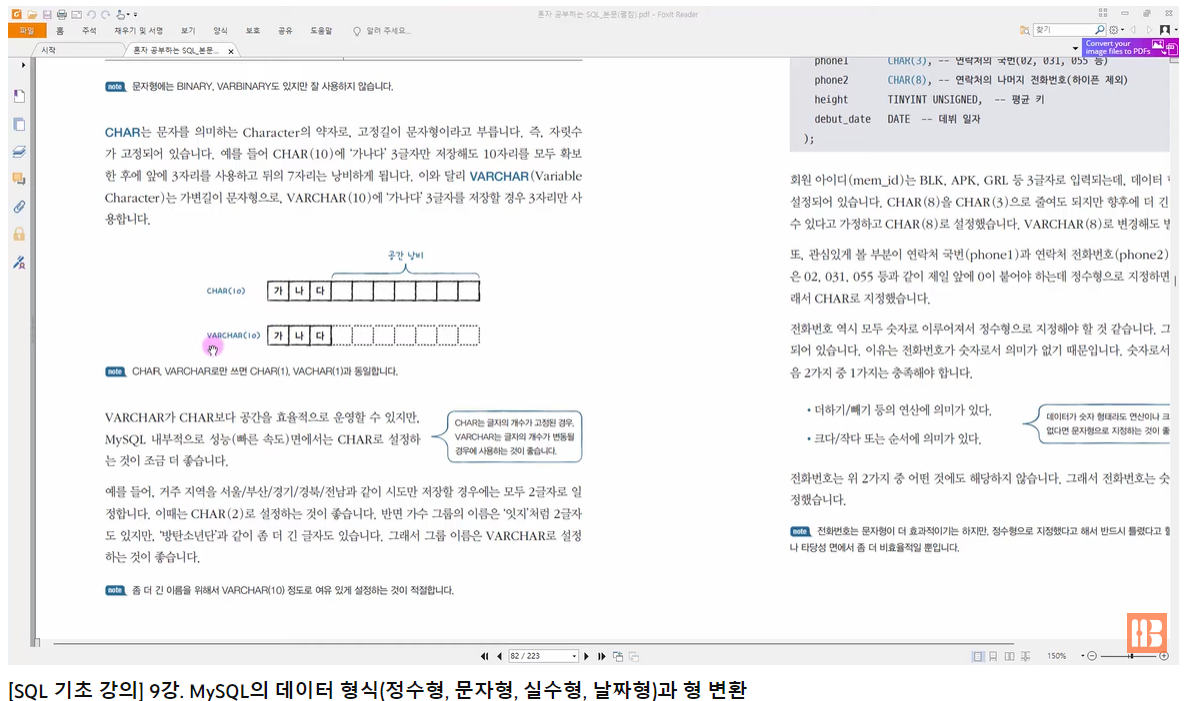Open the 채우기 및 서명 tab
This screenshot has height=701, width=1185.
click(138, 31)
